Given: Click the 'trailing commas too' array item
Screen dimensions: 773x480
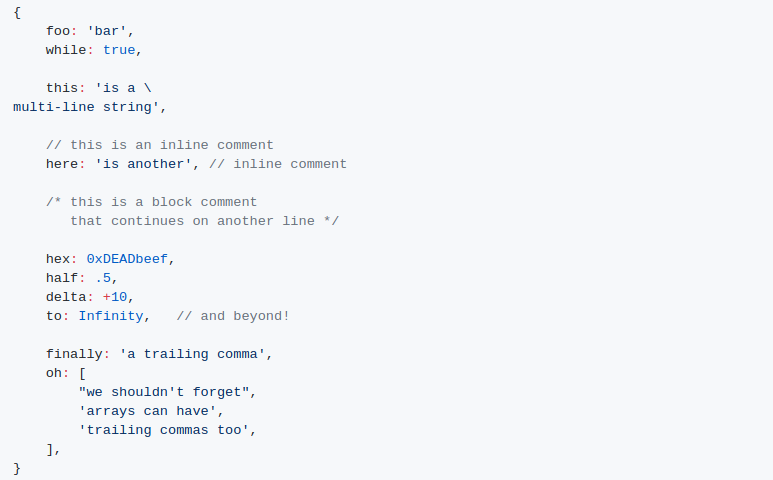Looking at the screenshot, I should point(164,430).
